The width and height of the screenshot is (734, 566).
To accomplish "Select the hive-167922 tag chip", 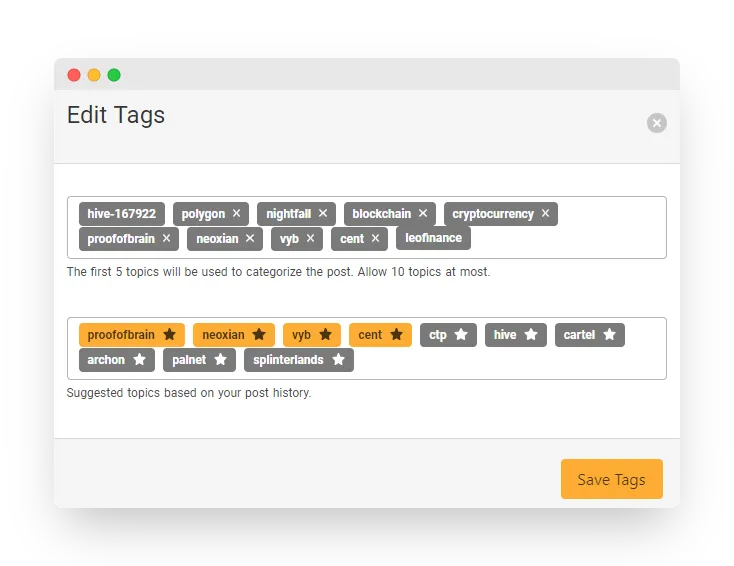I will 122,214.
